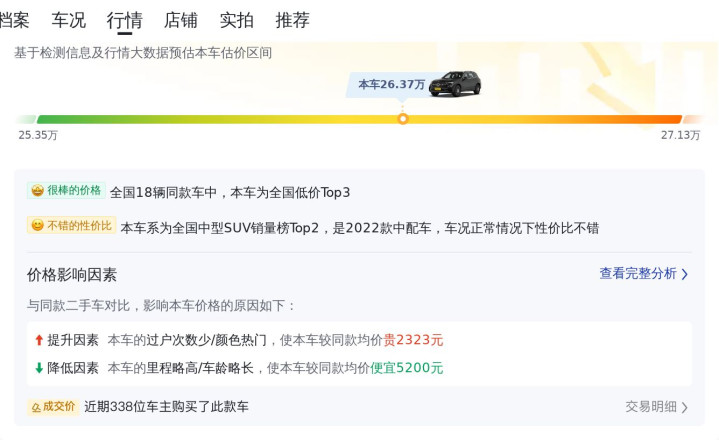Click the car thumbnail image
Screen dimensions: 719x440
[x=455, y=84]
